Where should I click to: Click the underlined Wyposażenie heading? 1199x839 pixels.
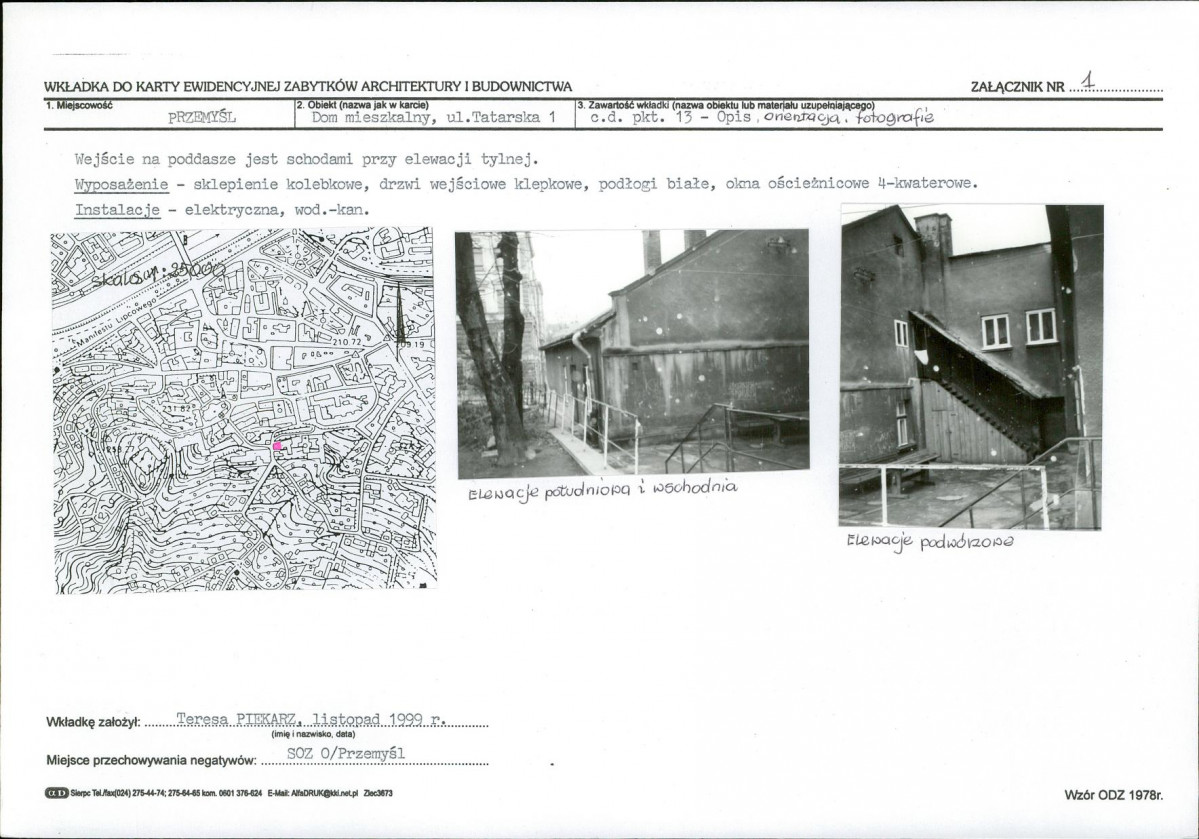click(x=114, y=184)
